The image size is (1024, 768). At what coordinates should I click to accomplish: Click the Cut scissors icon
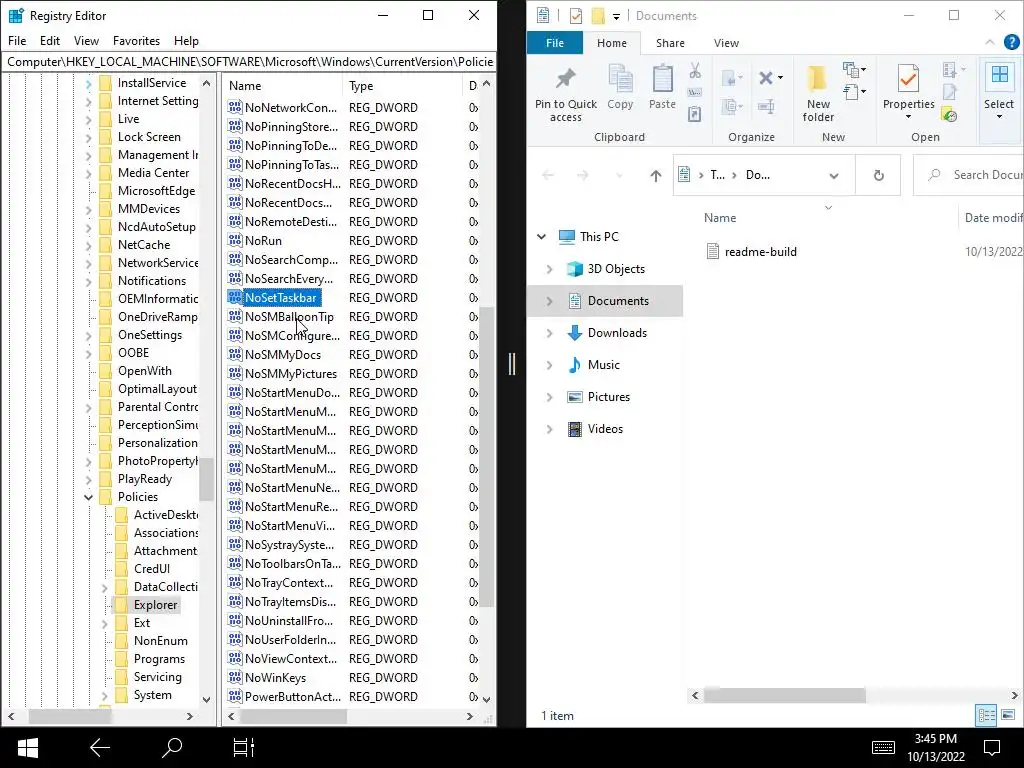(x=695, y=71)
